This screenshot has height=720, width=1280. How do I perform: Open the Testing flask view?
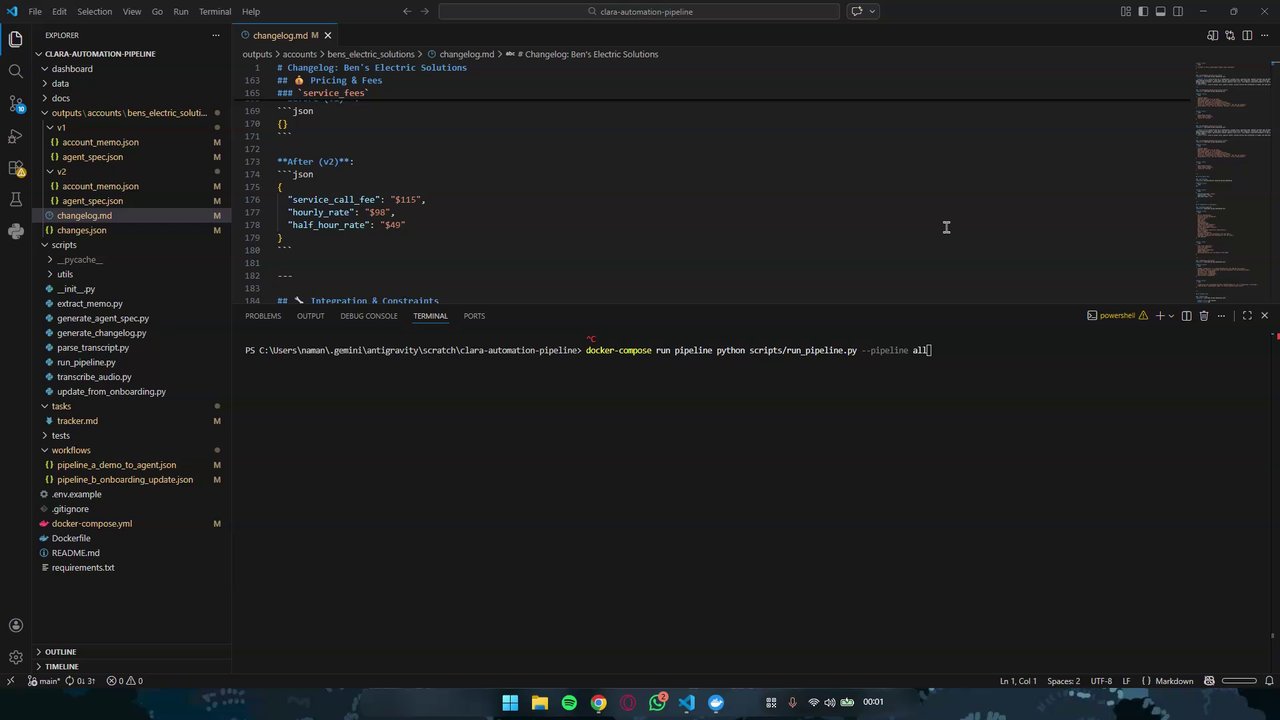pos(15,200)
